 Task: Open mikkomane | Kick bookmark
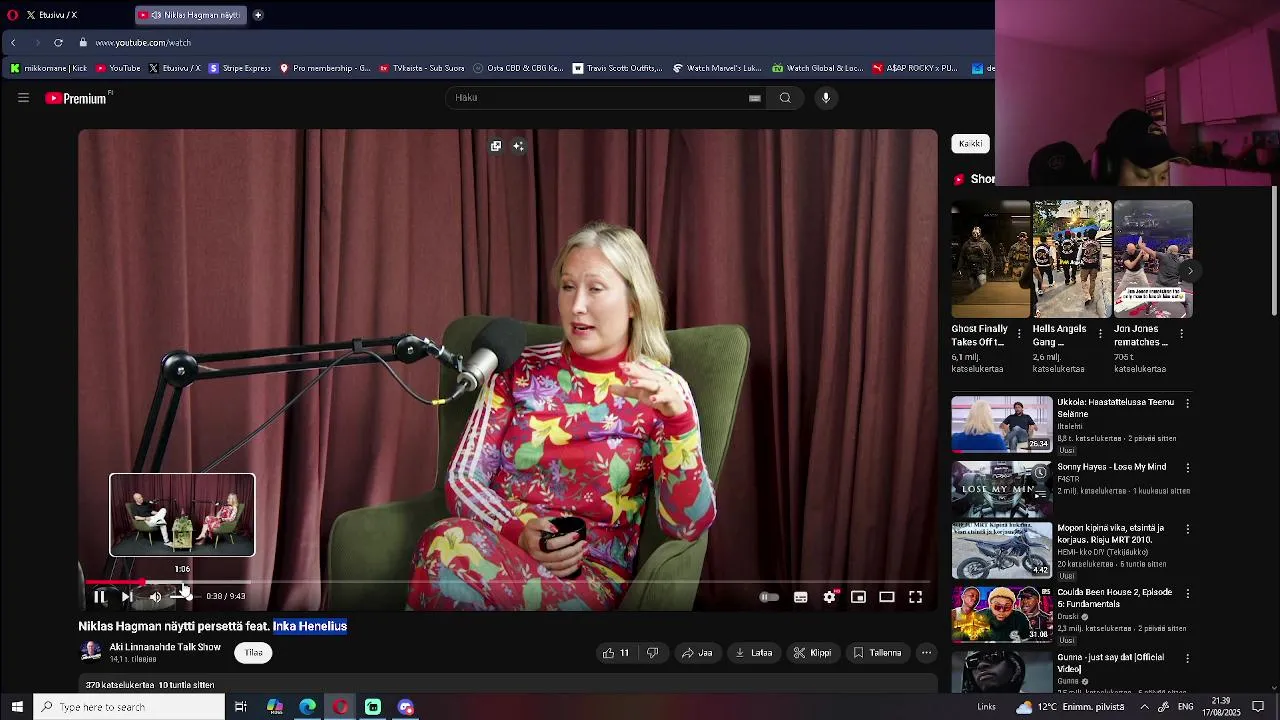tap(48, 68)
